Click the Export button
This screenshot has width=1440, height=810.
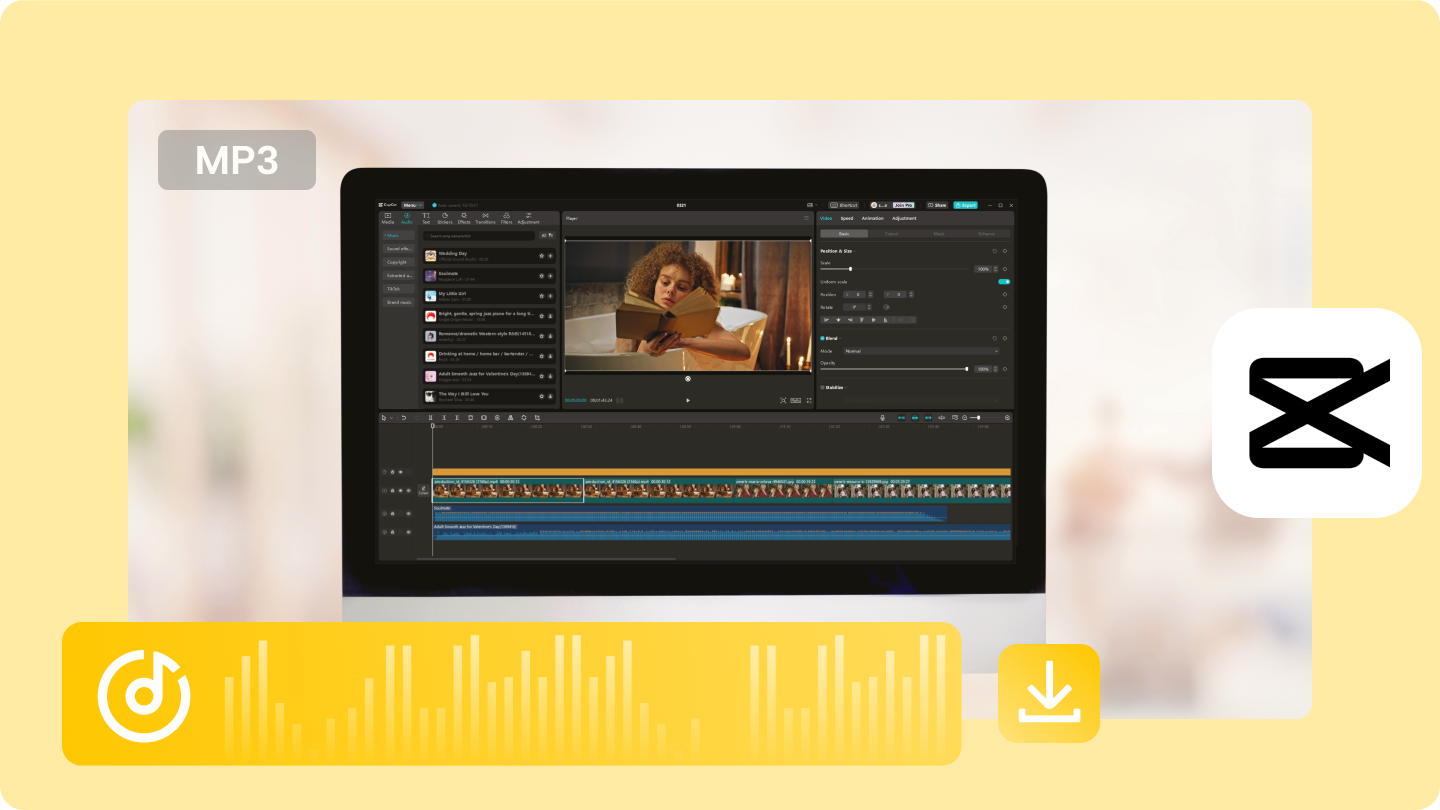pos(966,205)
